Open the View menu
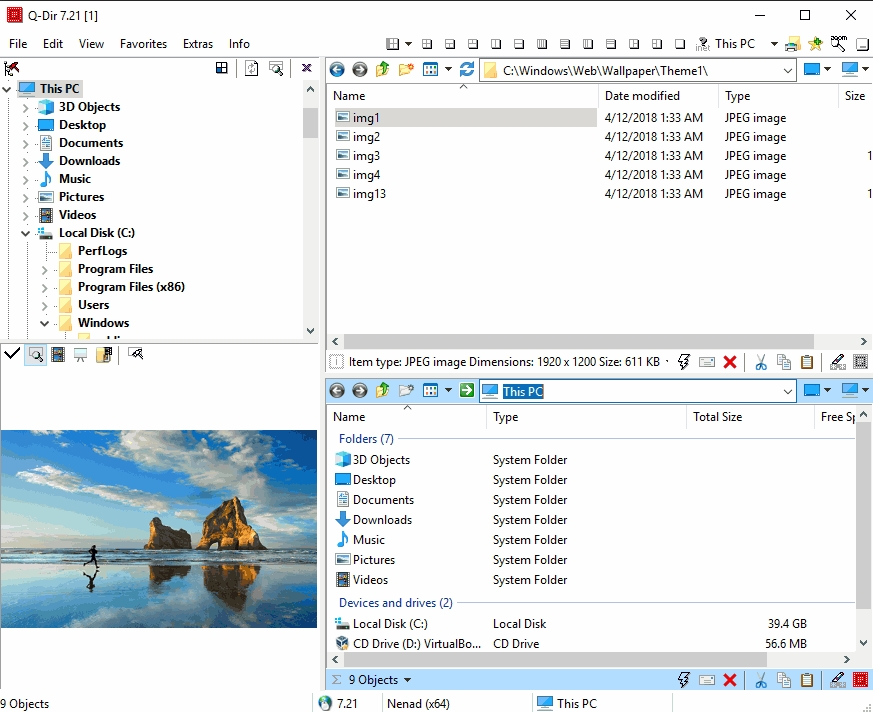This screenshot has width=873, height=712. 91,44
